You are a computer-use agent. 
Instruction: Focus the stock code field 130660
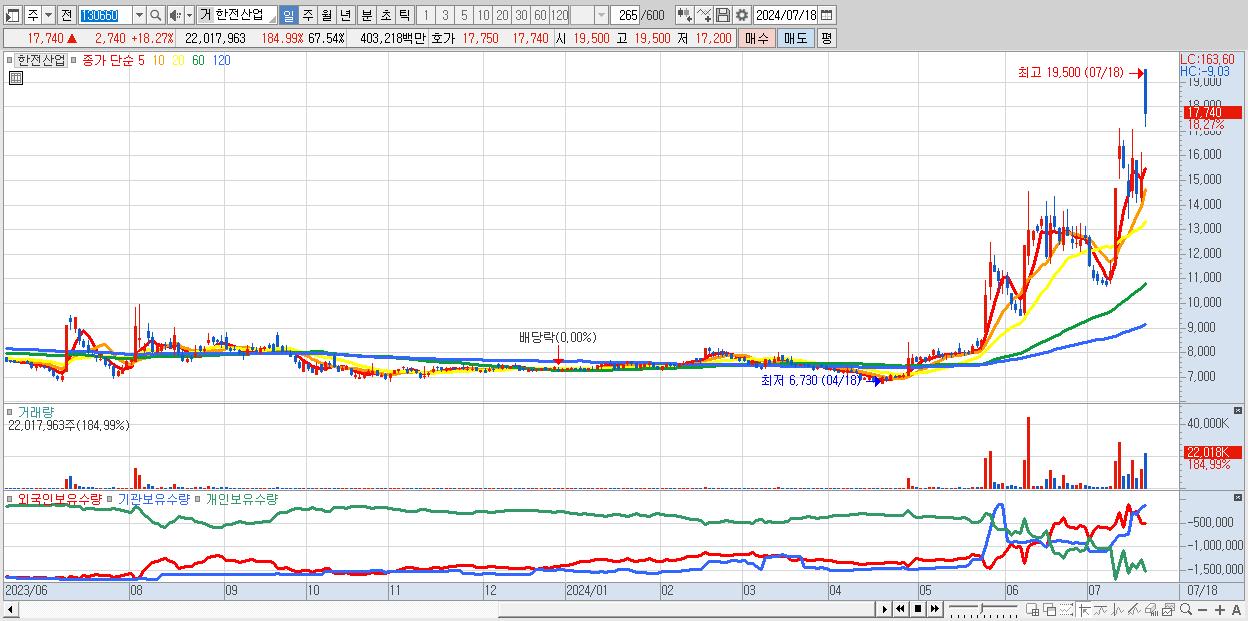[x=104, y=15]
